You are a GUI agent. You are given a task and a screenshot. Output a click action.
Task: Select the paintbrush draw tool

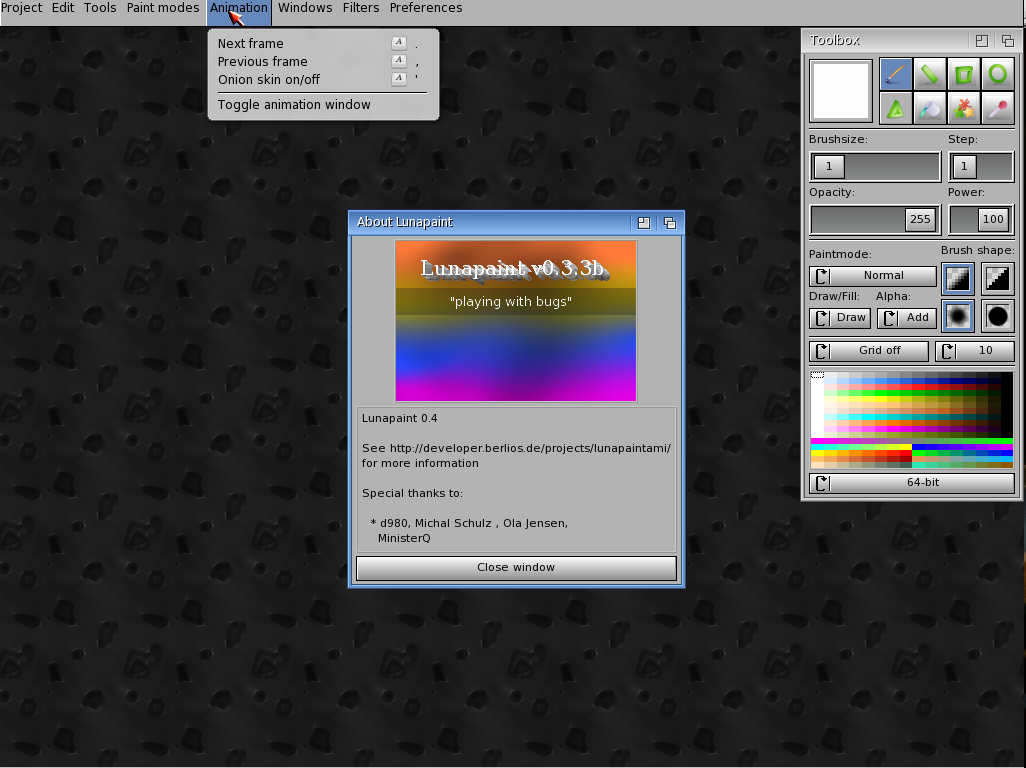tap(896, 74)
